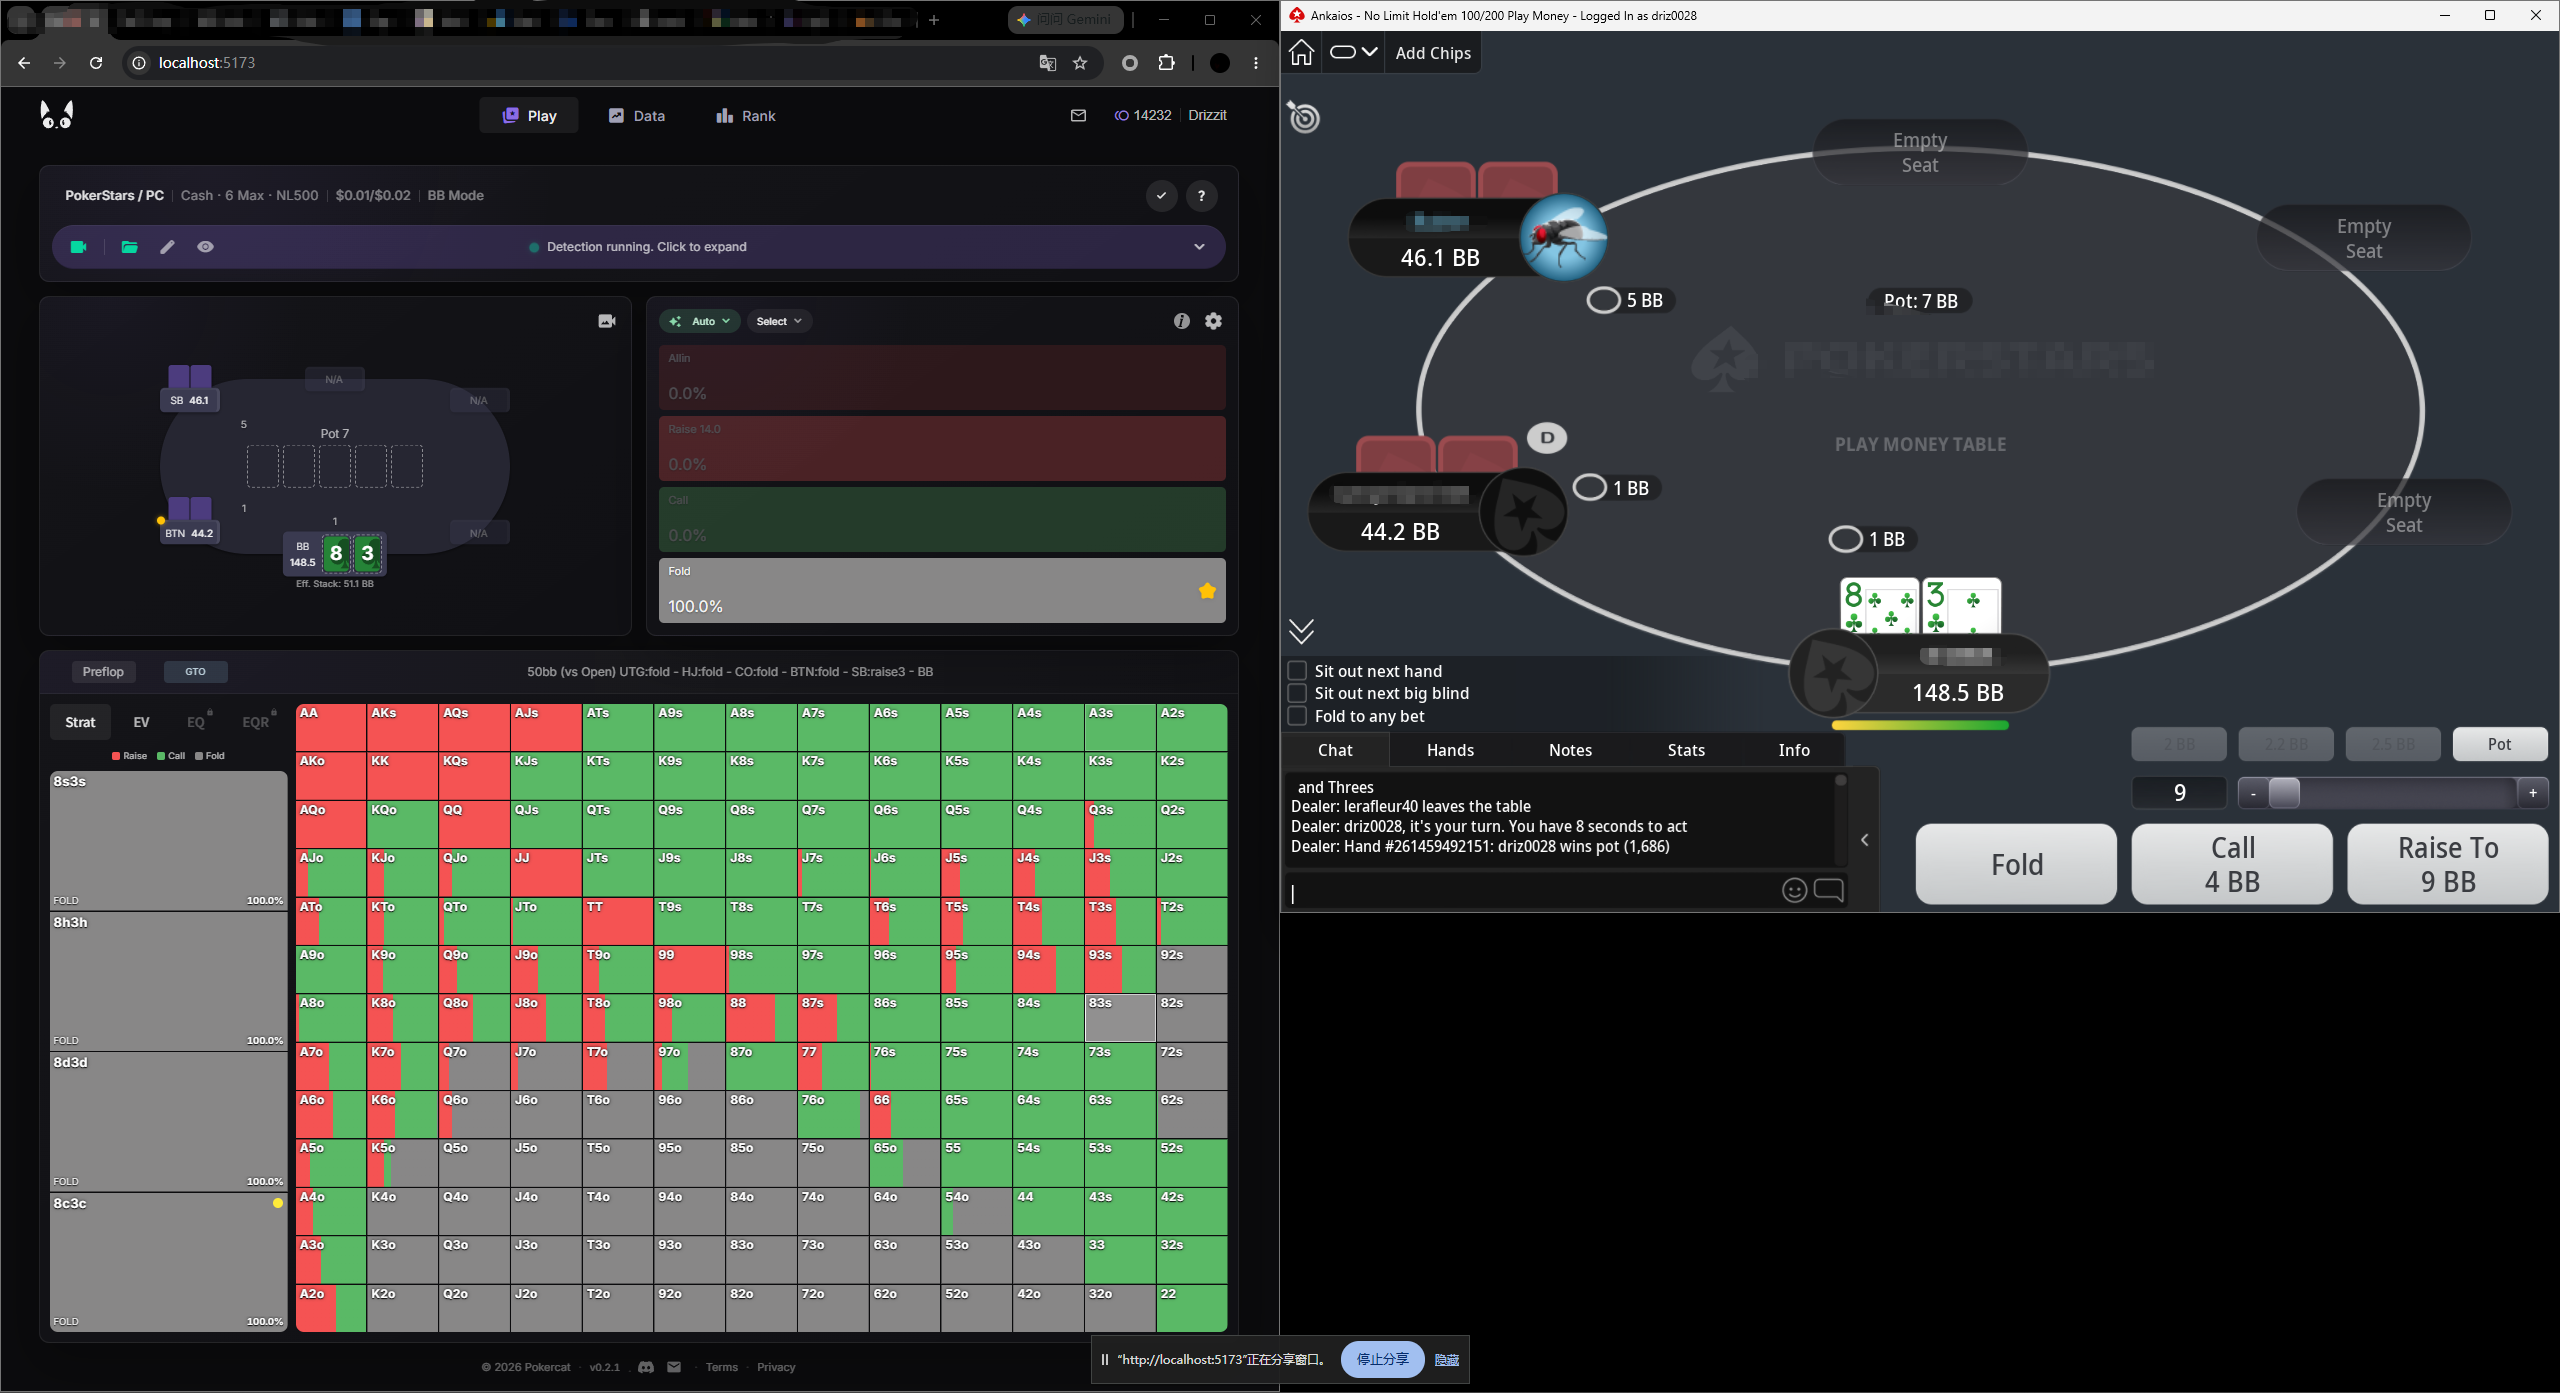Screen dimensions: 2560x1393
Task: Open the Notes tab in PokerStars
Action: point(1570,750)
